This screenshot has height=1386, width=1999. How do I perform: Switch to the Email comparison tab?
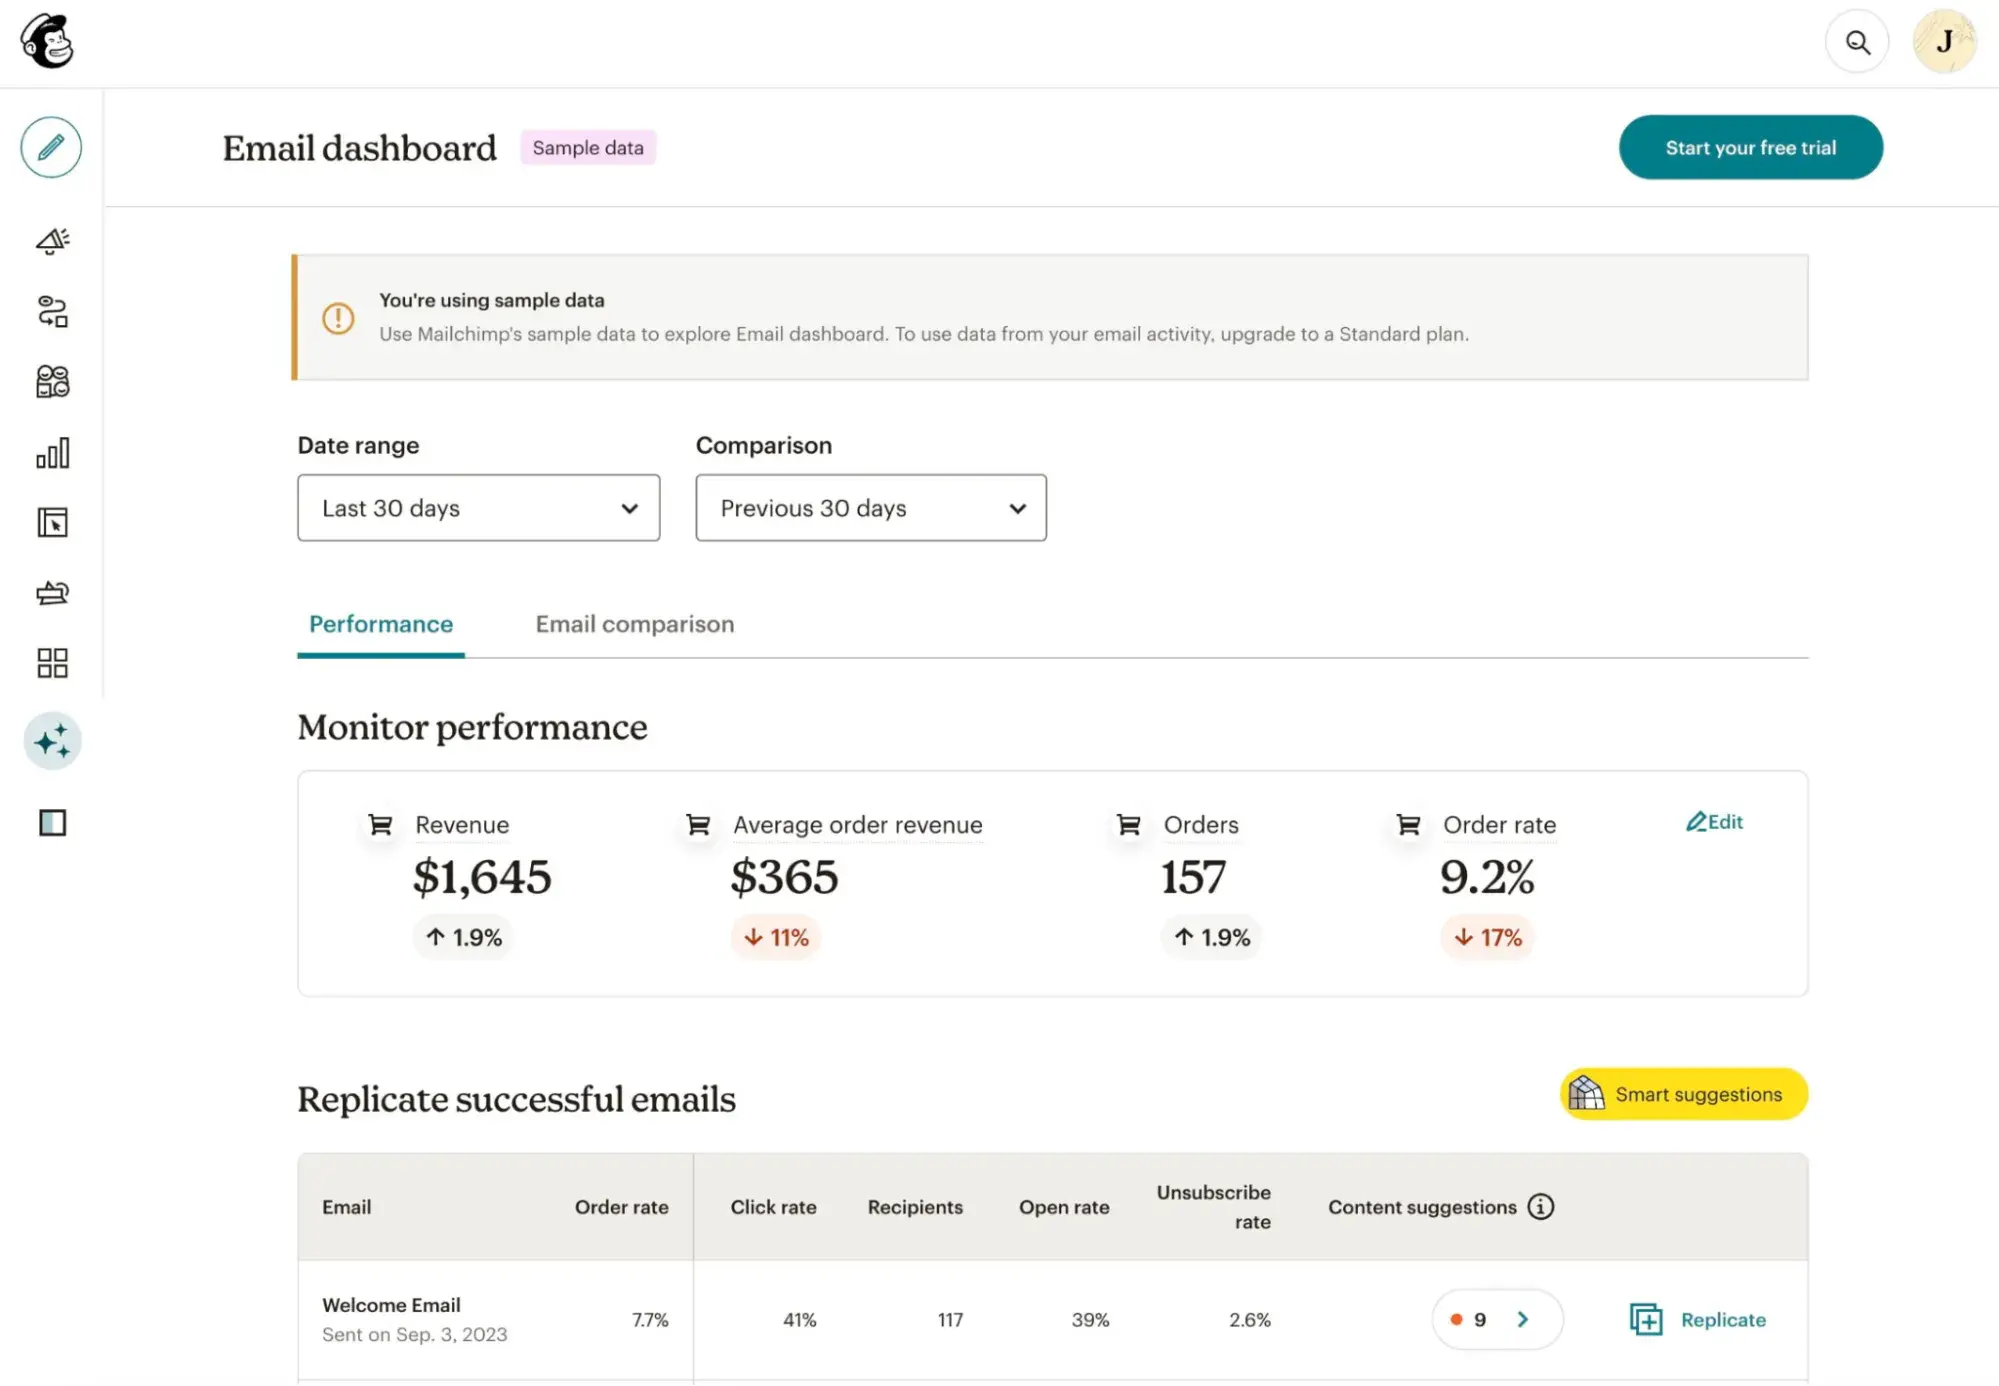click(634, 624)
